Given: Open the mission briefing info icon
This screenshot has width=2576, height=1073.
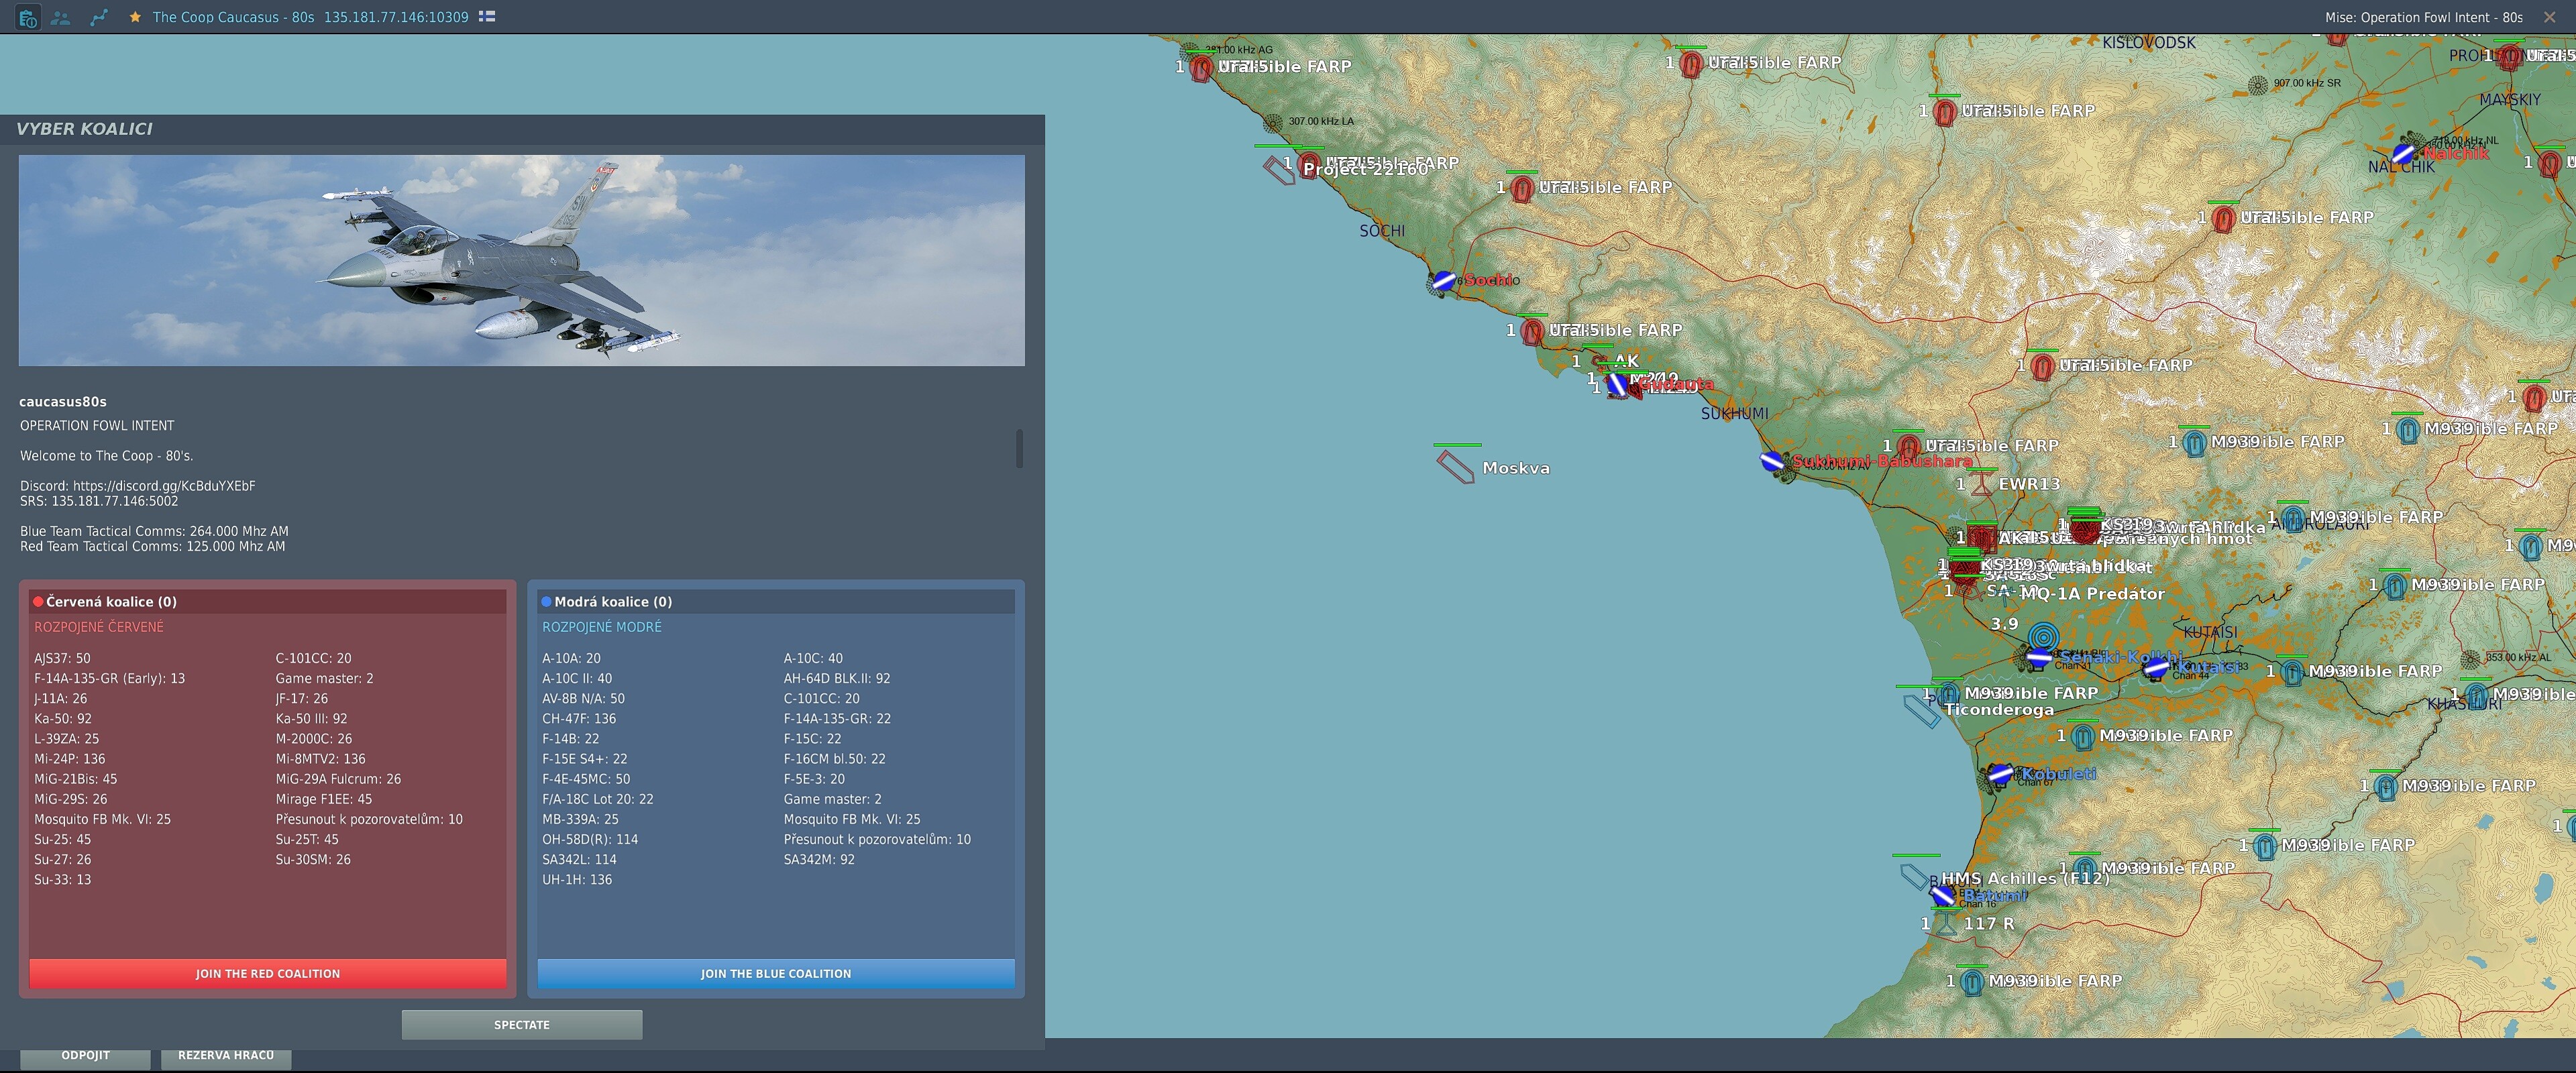Looking at the screenshot, I should click(28, 17).
